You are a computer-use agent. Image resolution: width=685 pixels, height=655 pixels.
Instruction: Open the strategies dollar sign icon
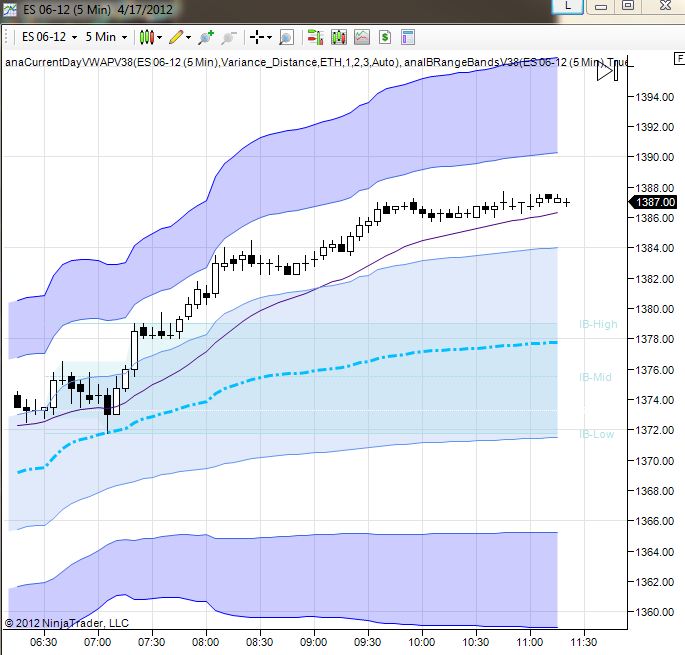(384, 37)
